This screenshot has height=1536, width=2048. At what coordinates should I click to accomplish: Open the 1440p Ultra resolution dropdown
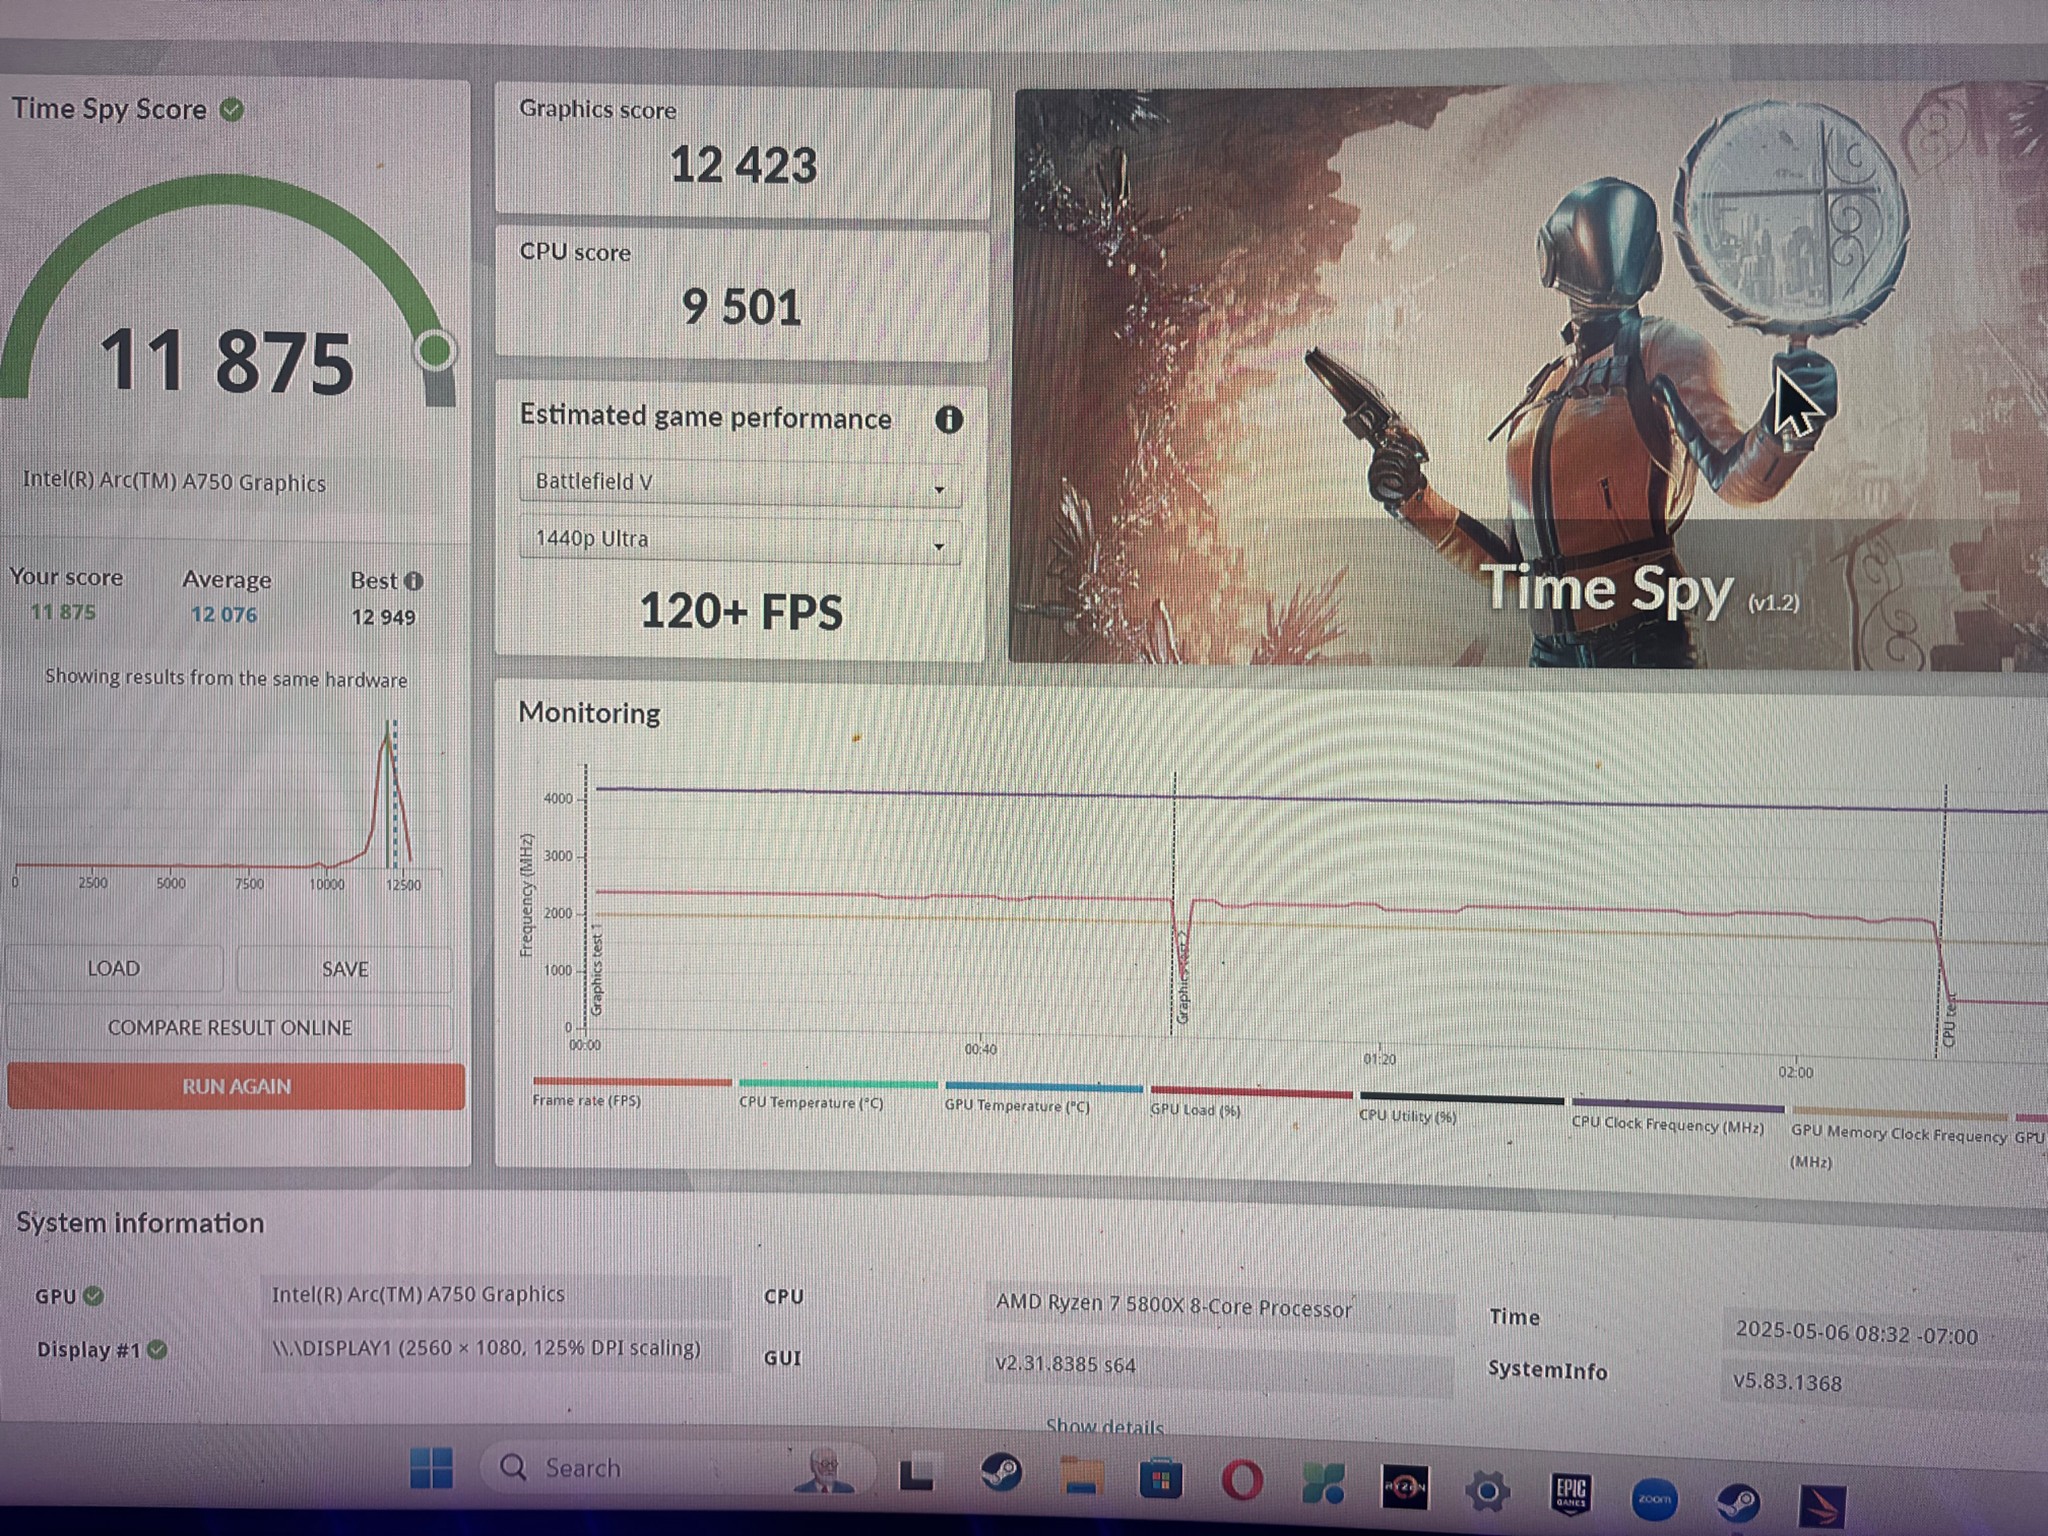tap(740, 540)
